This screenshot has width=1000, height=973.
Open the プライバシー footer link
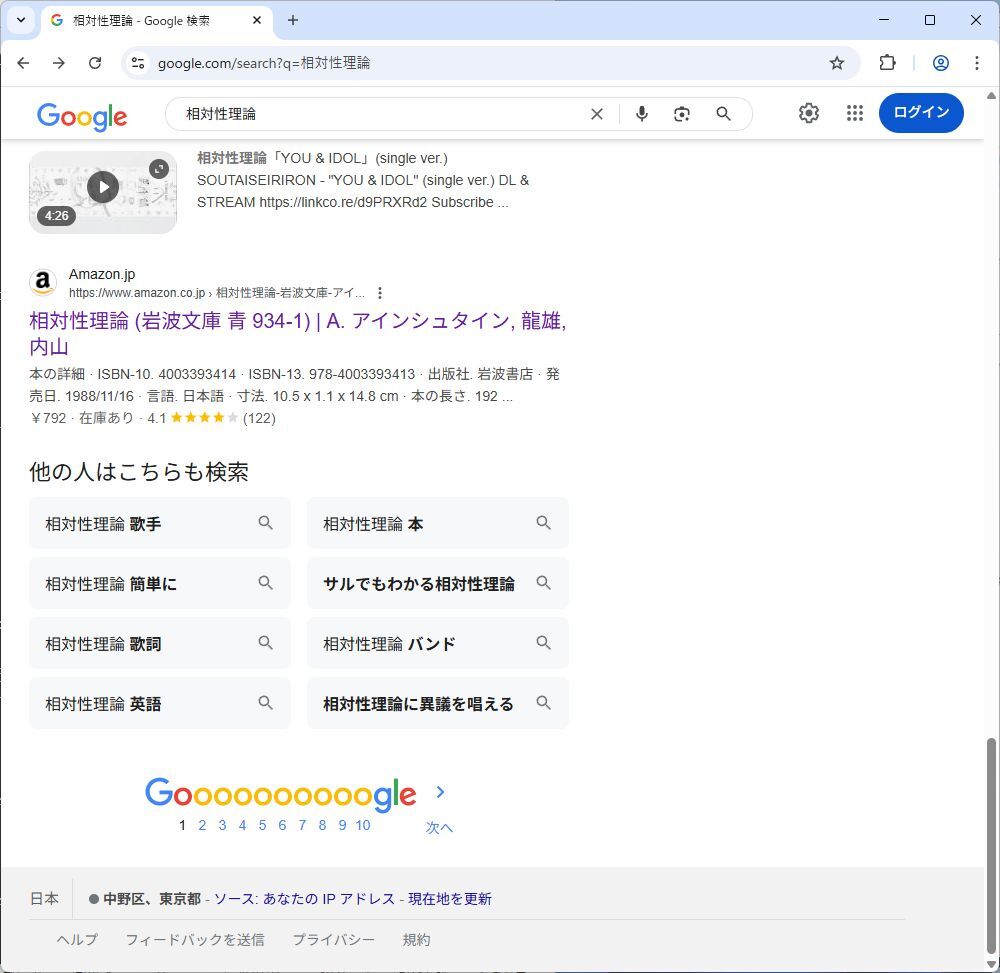click(x=333, y=939)
